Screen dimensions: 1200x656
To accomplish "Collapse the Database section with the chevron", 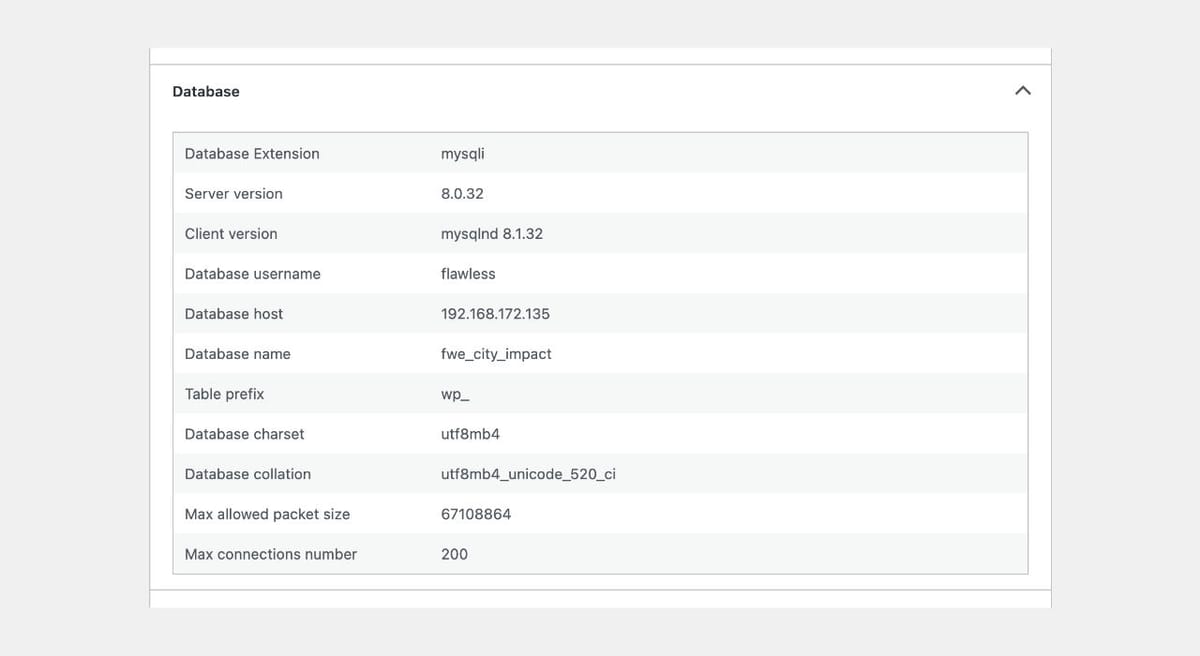I will point(1022,90).
